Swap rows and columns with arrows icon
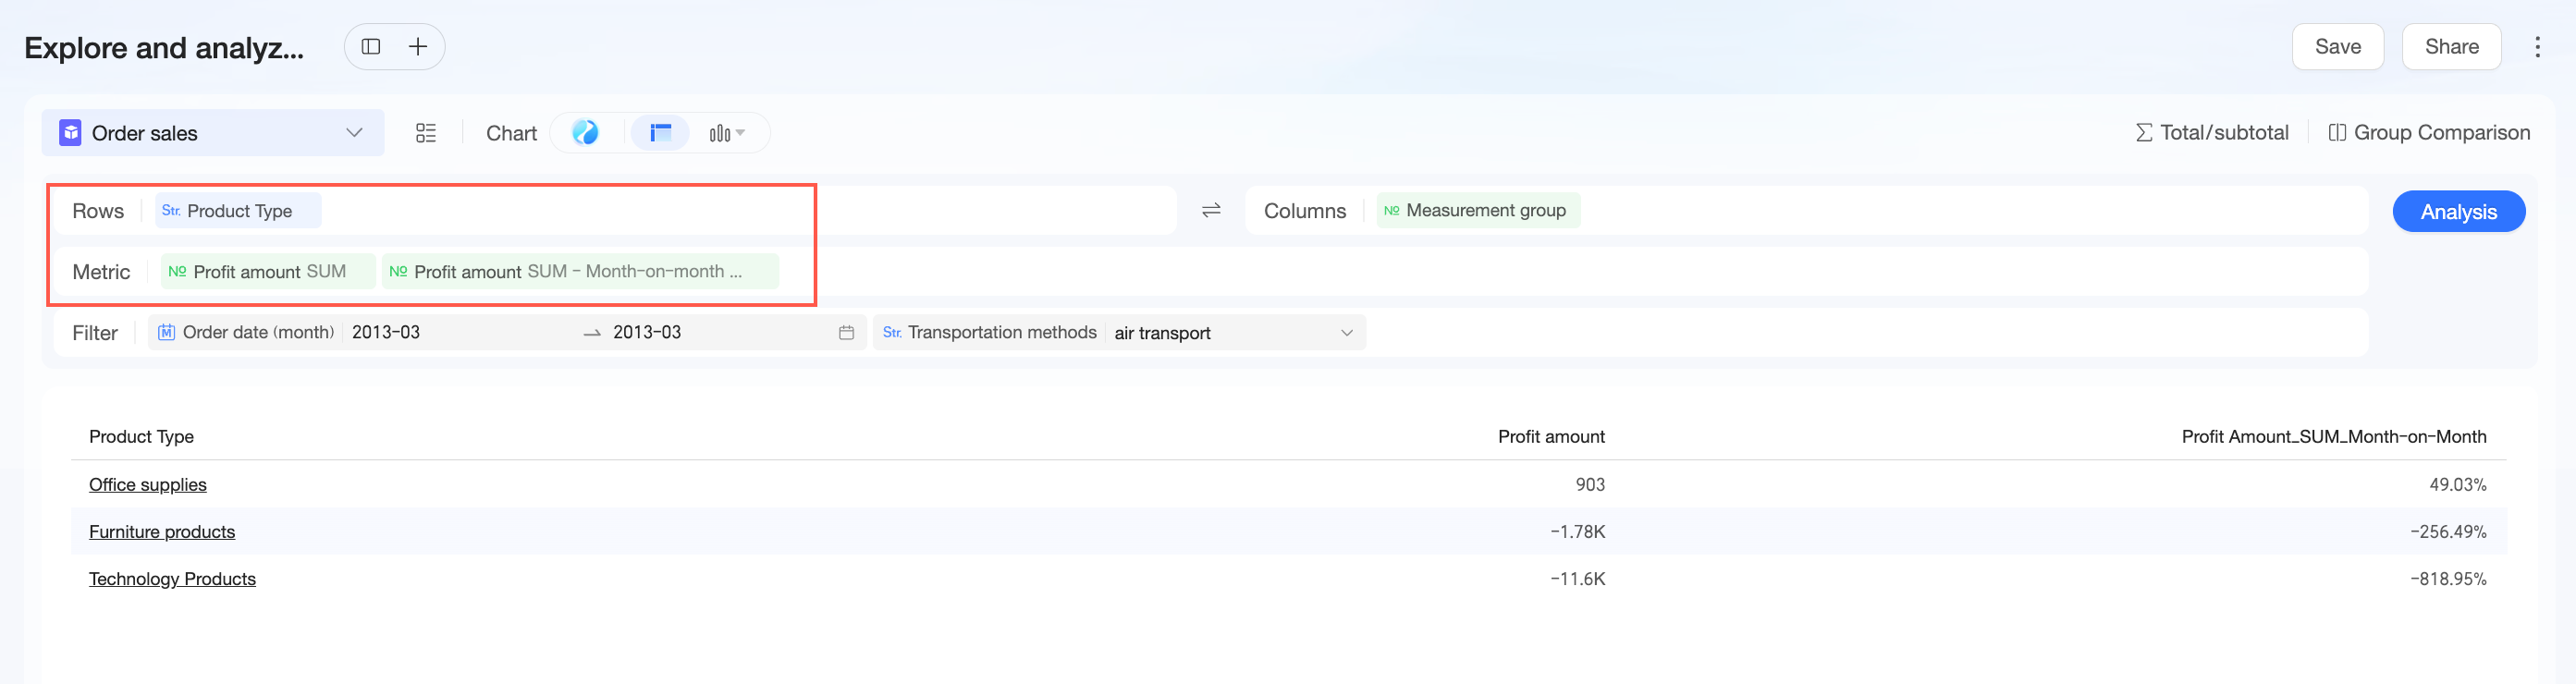Viewport: 2576px width, 684px height. [1211, 210]
